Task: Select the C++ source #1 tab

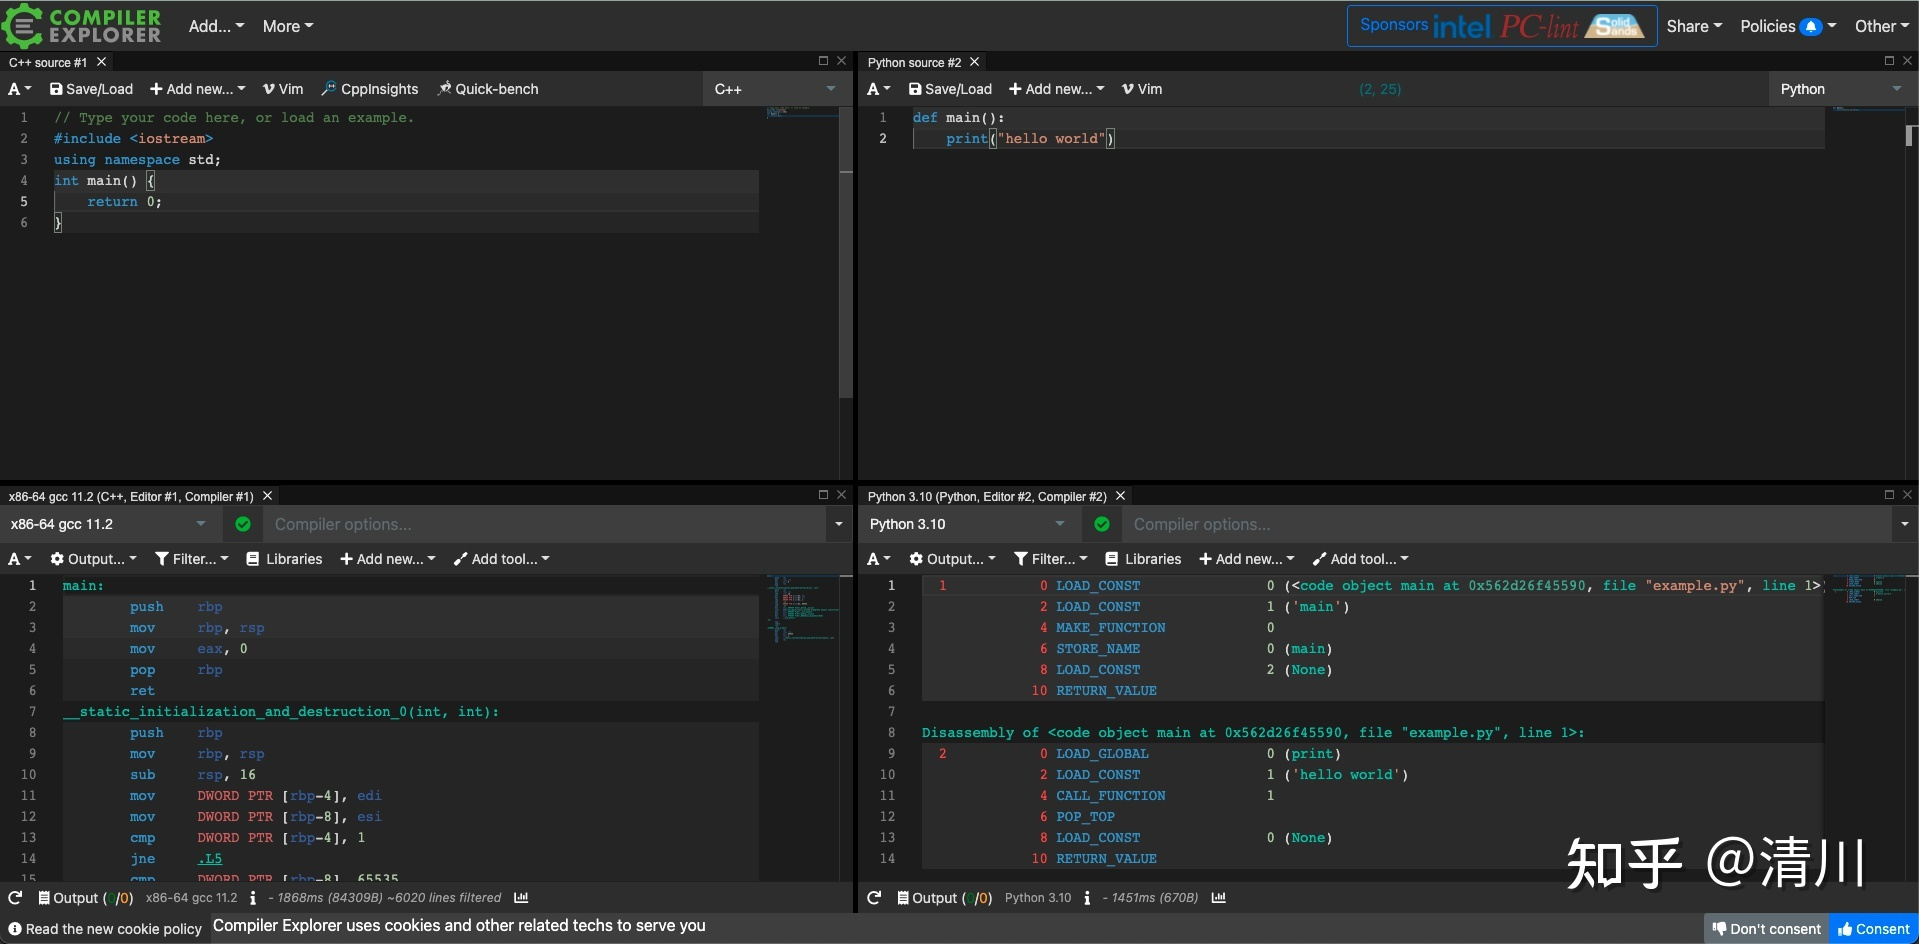Action: click(48, 62)
